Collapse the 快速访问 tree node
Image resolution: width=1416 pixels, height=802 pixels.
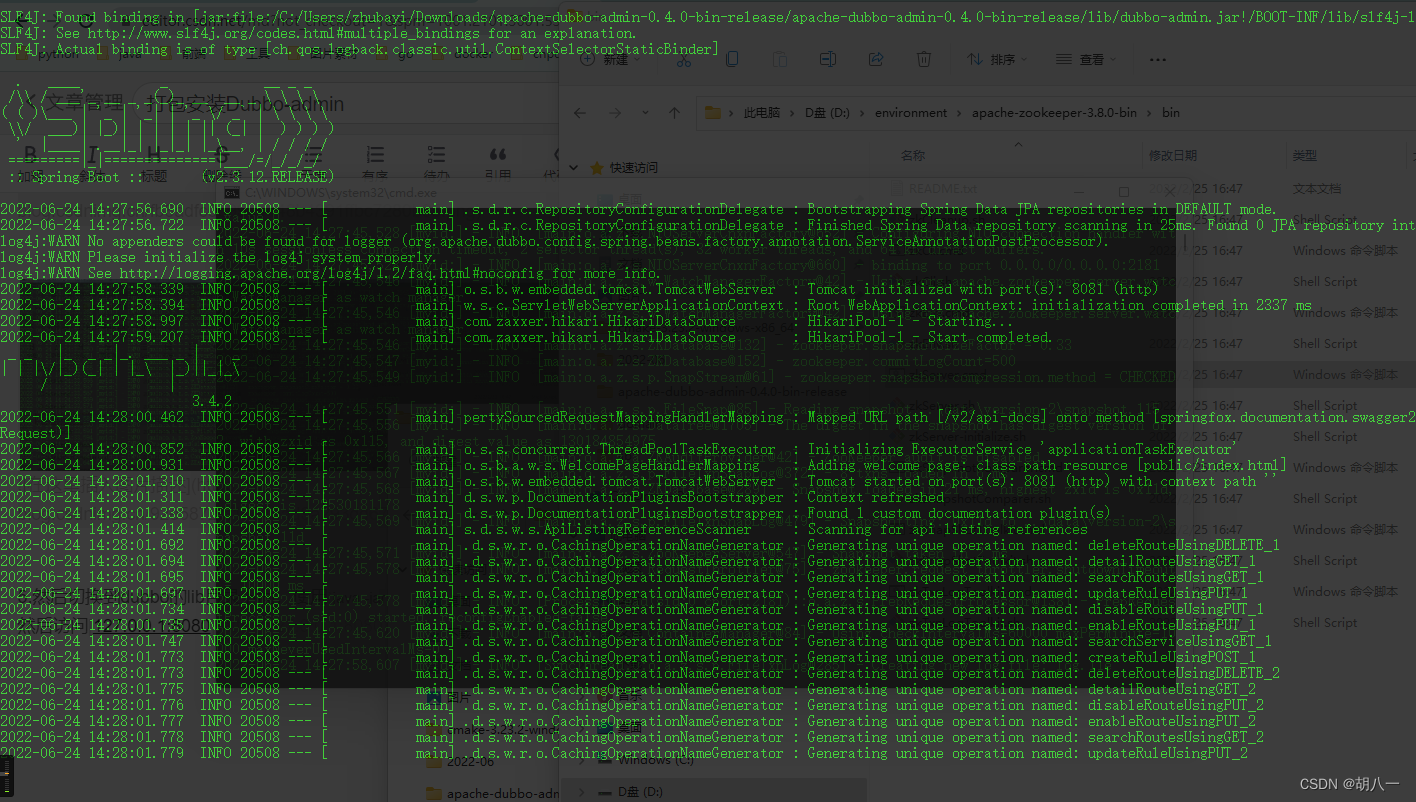(x=573, y=168)
